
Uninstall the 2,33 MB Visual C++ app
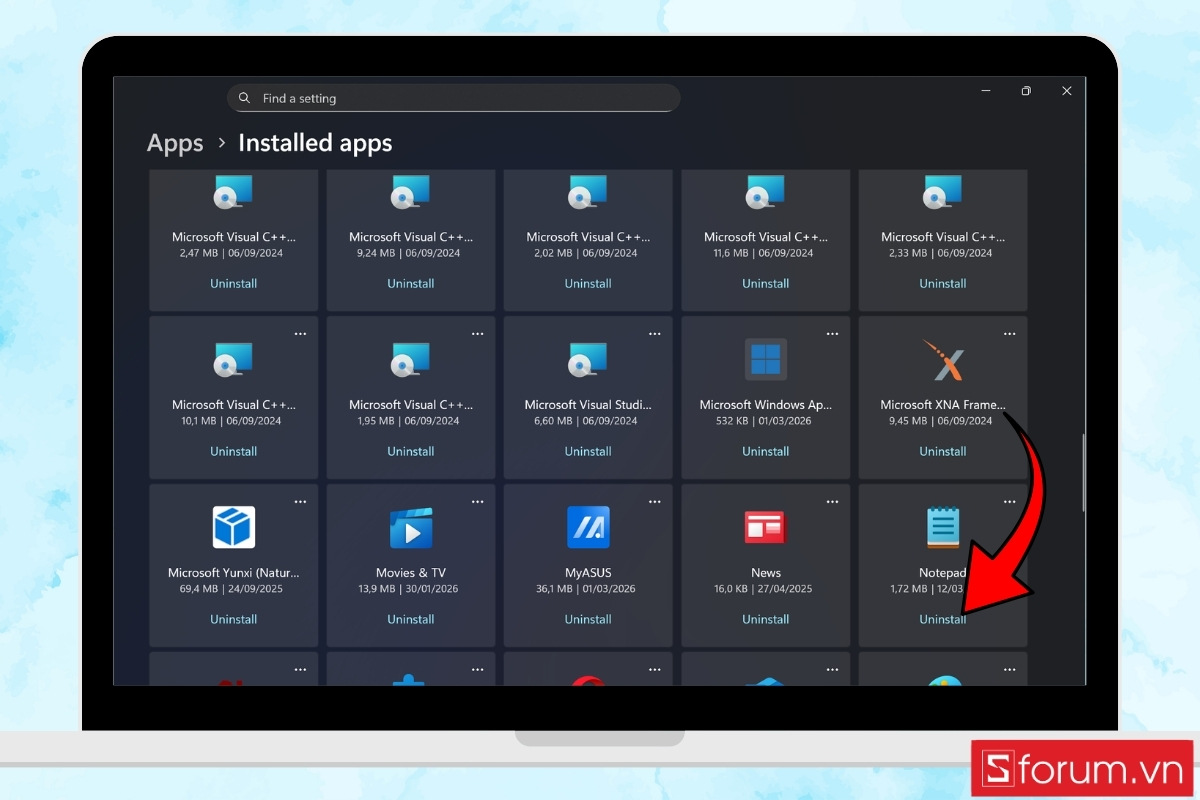pyautogui.click(x=943, y=284)
